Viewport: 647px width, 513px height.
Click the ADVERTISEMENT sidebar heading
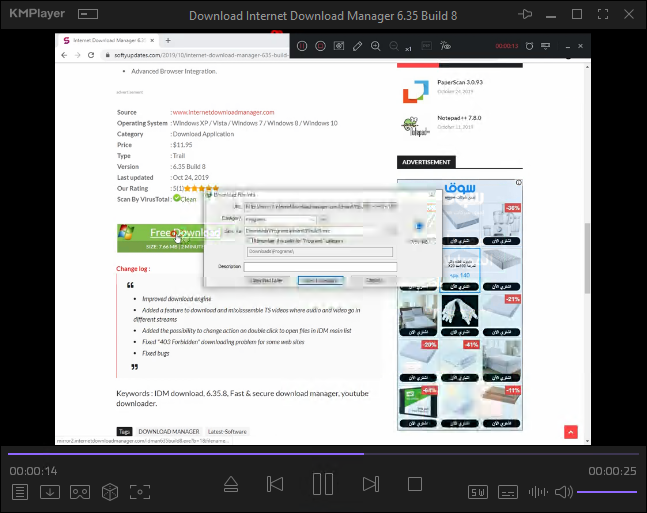[x=426, y=162]
